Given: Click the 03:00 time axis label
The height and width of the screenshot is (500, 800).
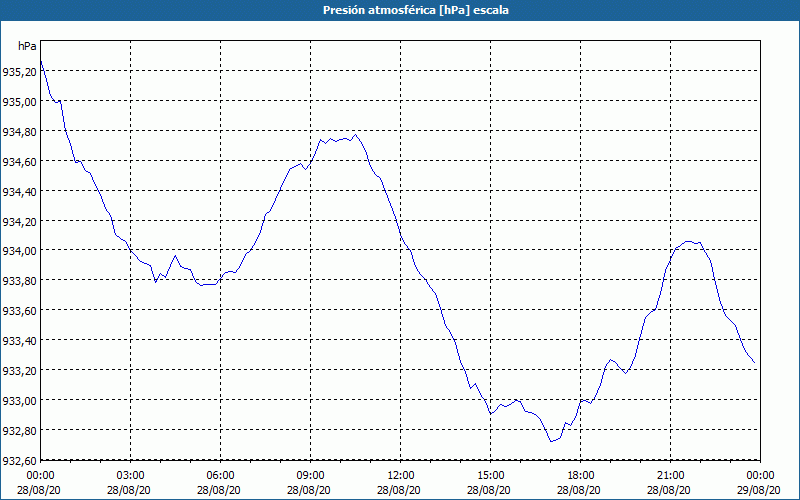Looking at the screenshot, I should pos(131,476).
